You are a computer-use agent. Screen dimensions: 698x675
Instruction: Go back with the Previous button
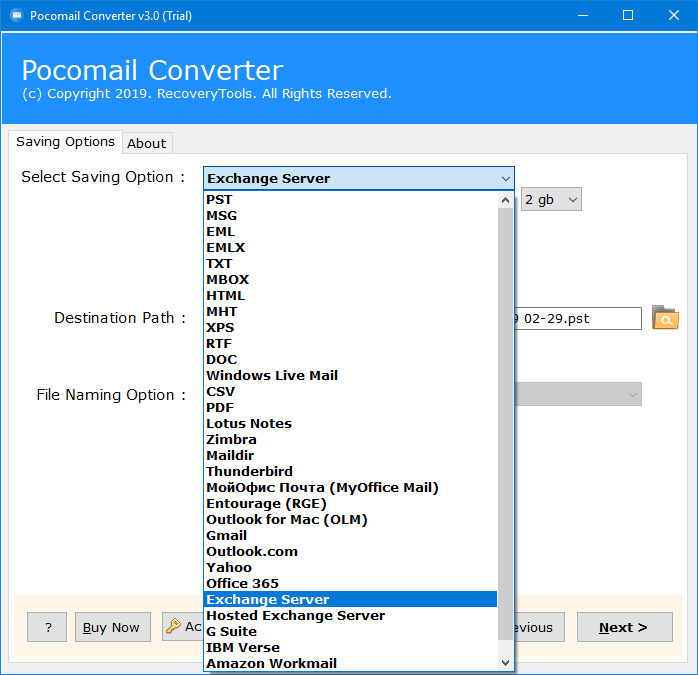pos(539,627)
